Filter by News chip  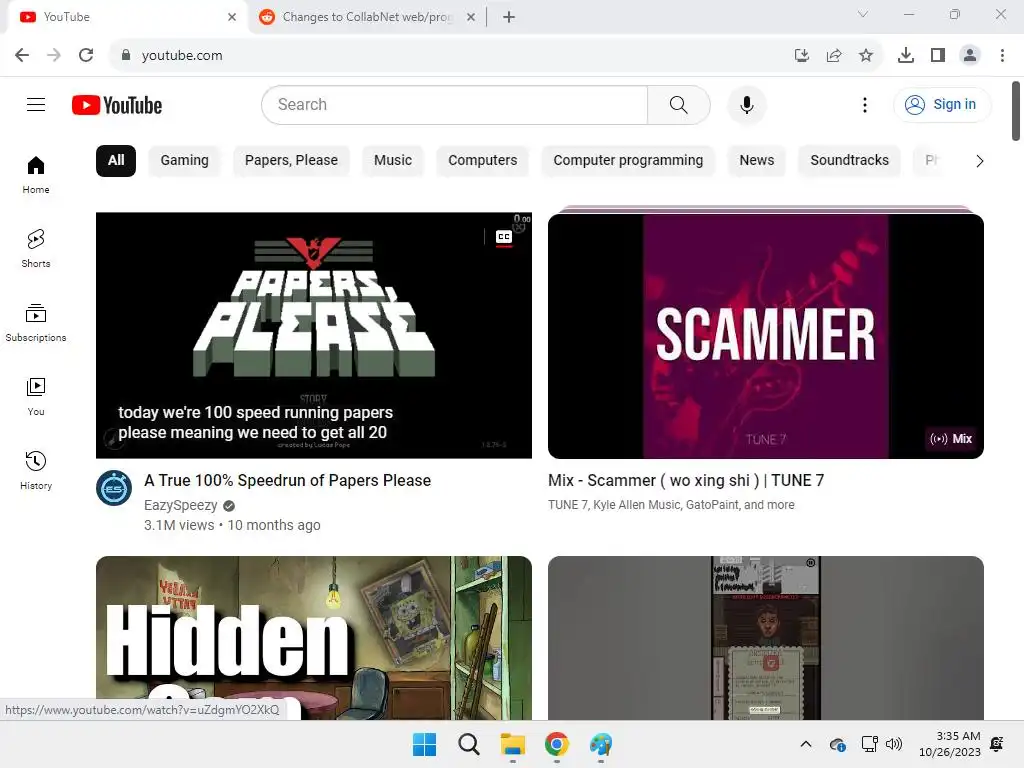coord(757,161)
